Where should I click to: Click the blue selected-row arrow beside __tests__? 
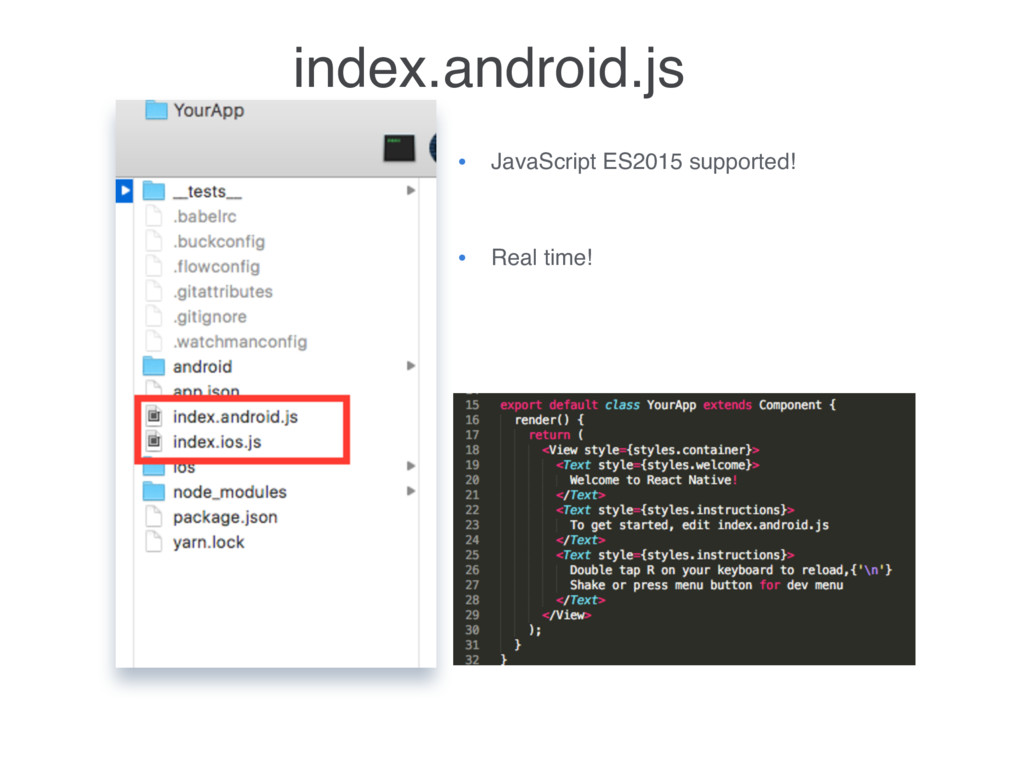[125, 191]
